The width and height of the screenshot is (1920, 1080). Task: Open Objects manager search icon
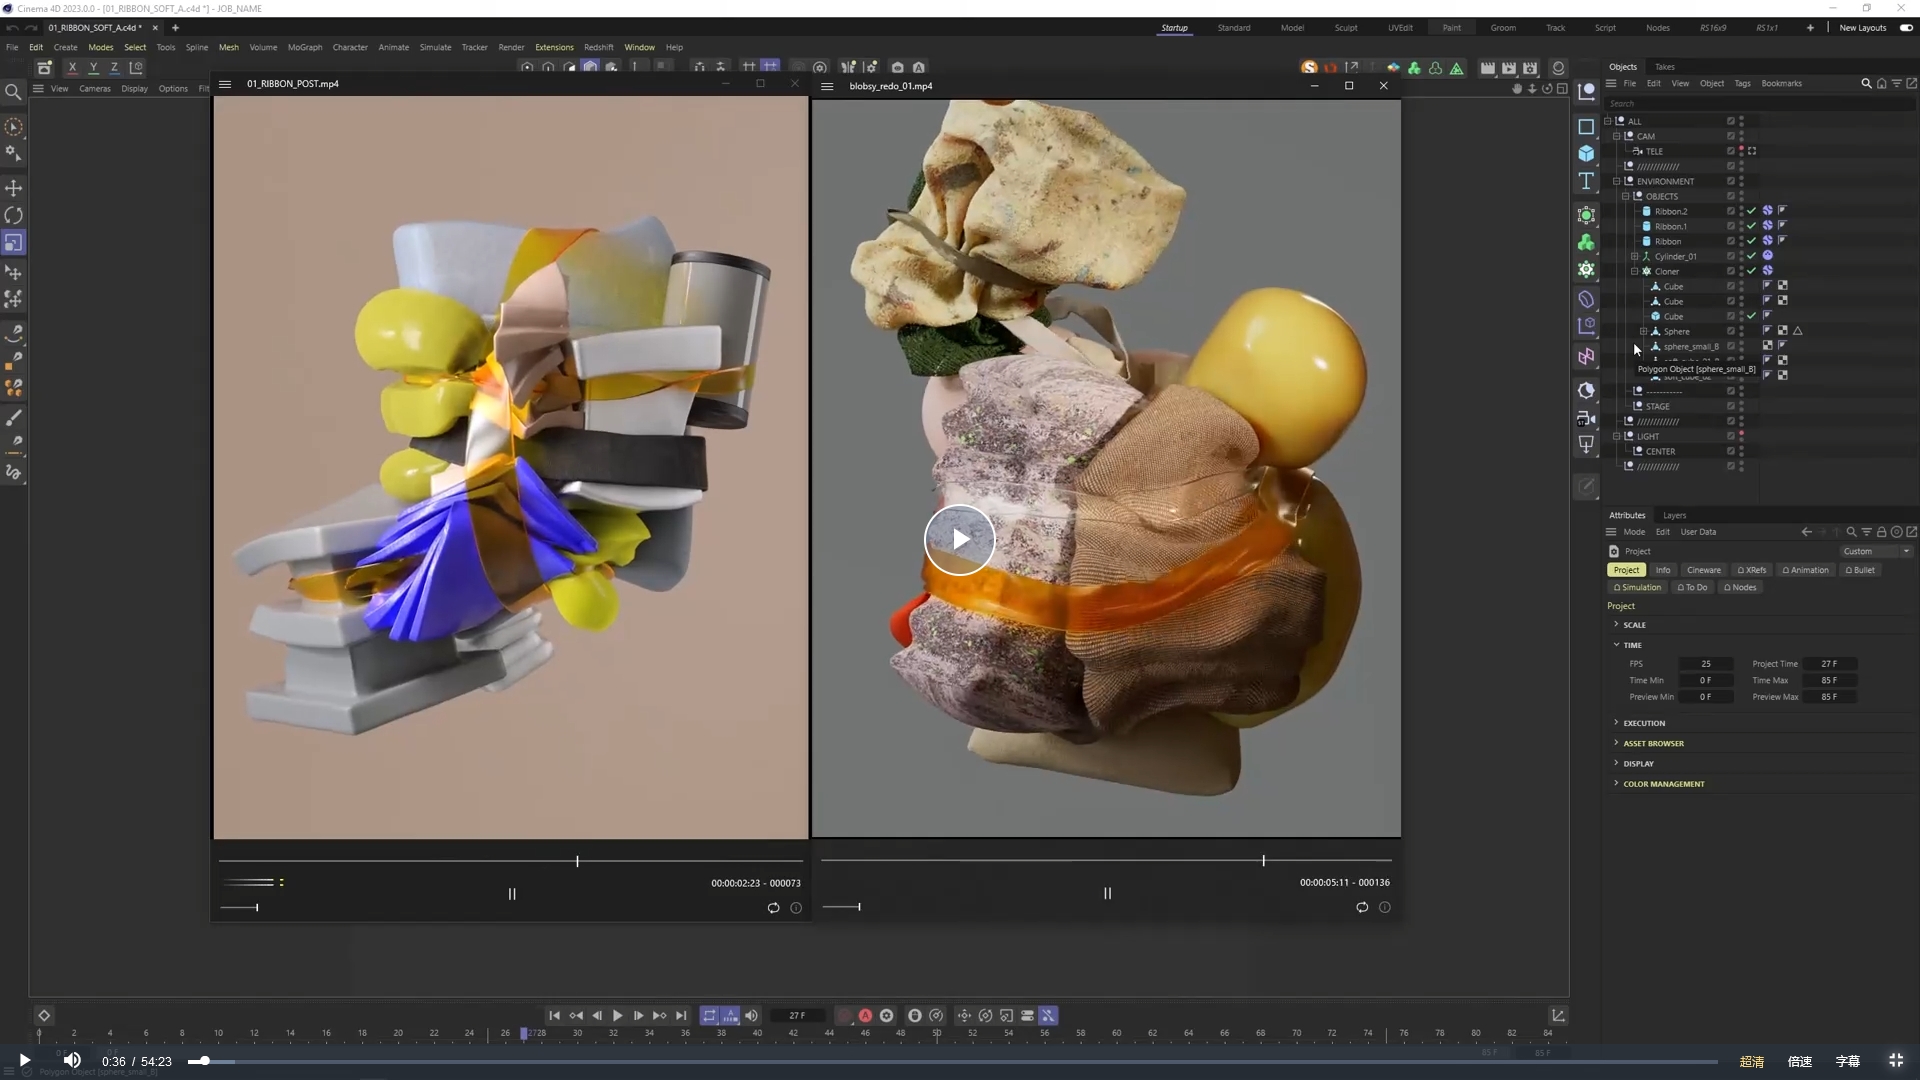point(1866,84)
